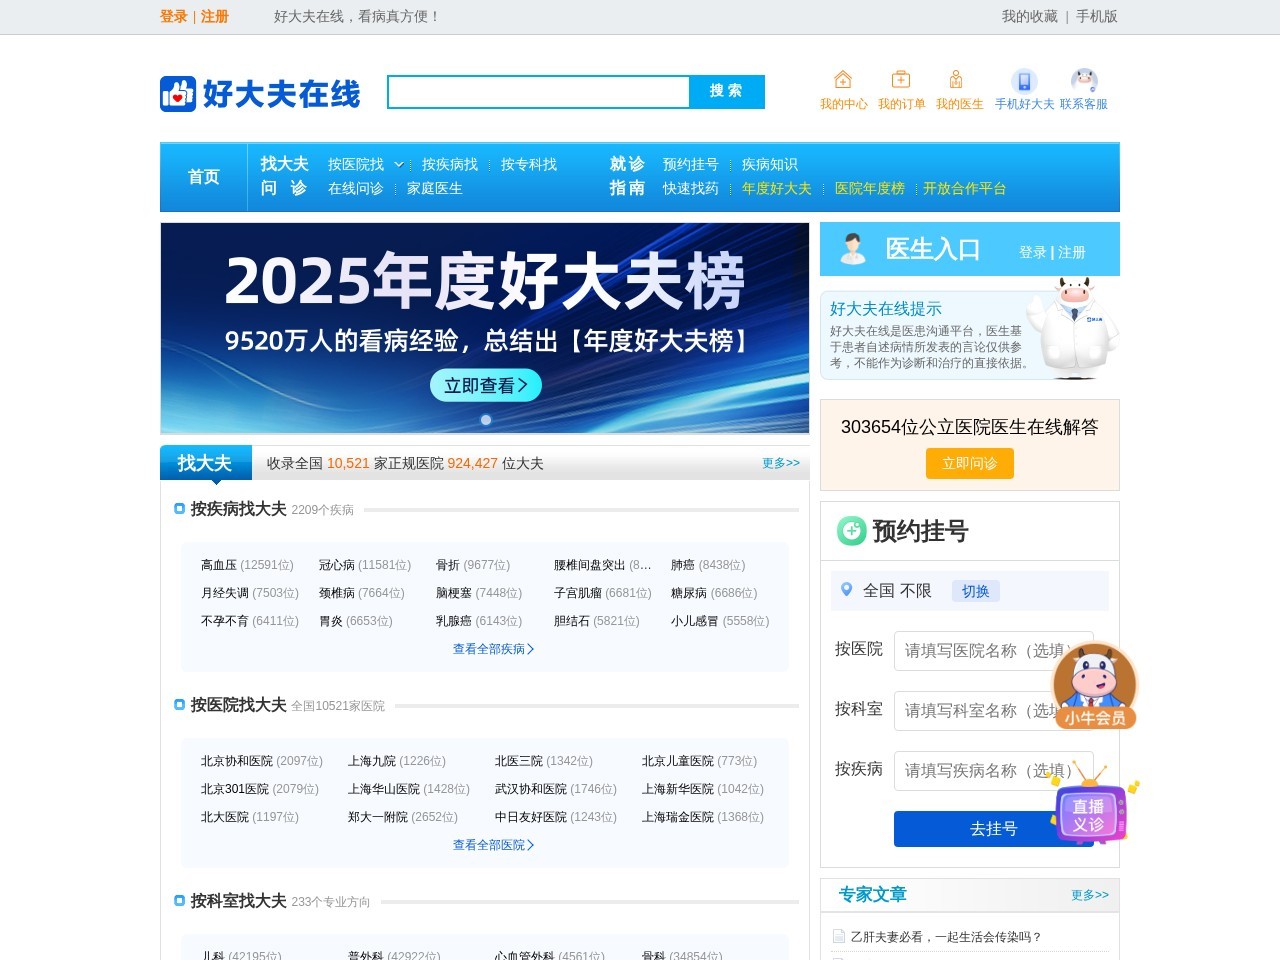Open 手机好大夫 phone icon
Screen dimensions: 1280x960
click(1024, 81)
